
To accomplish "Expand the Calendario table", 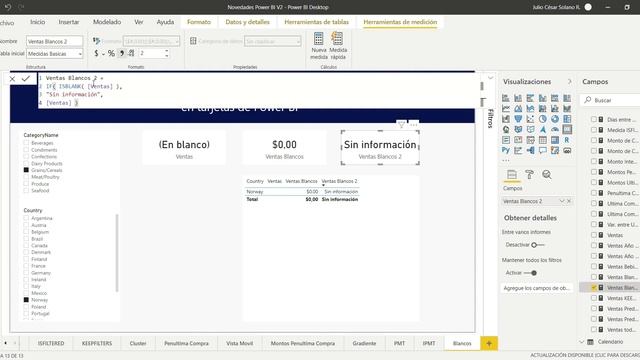I will (581, 342).
